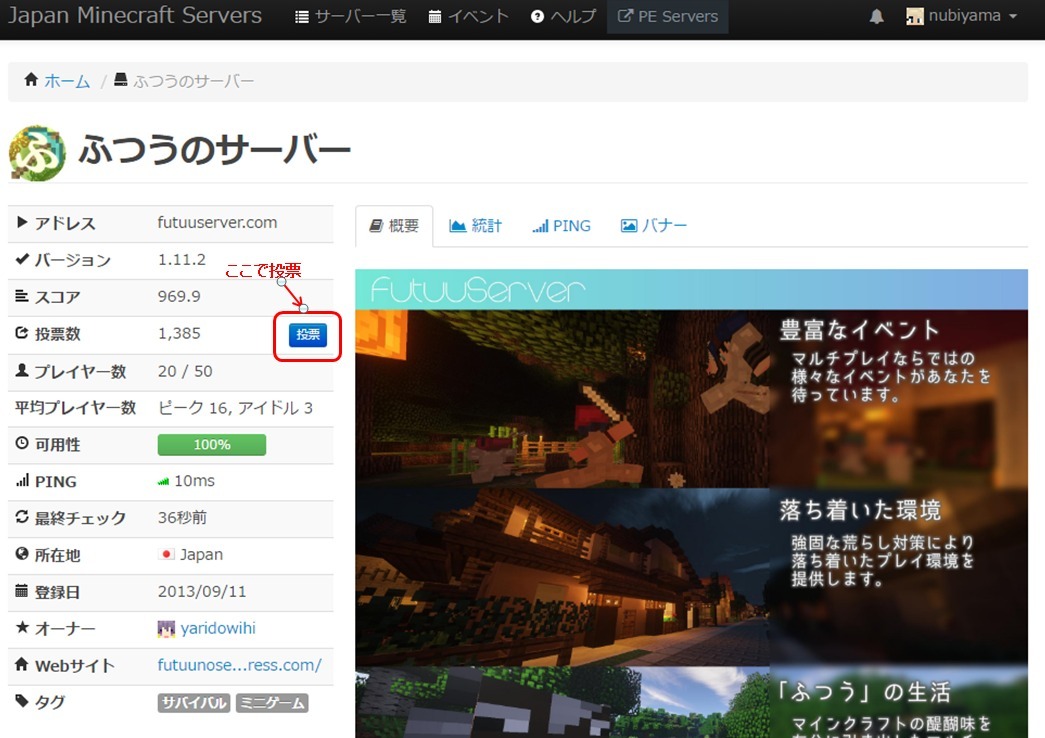Click the nubiyama user avatar icon
The width and height of the screenshot is (1045, 738).
pos(914,17)
